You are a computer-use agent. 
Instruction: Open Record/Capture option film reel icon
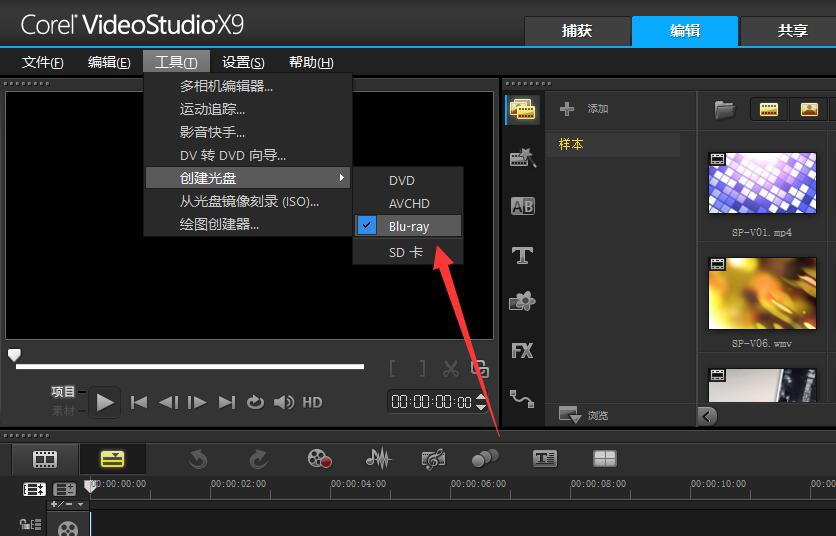click(320, 459)
